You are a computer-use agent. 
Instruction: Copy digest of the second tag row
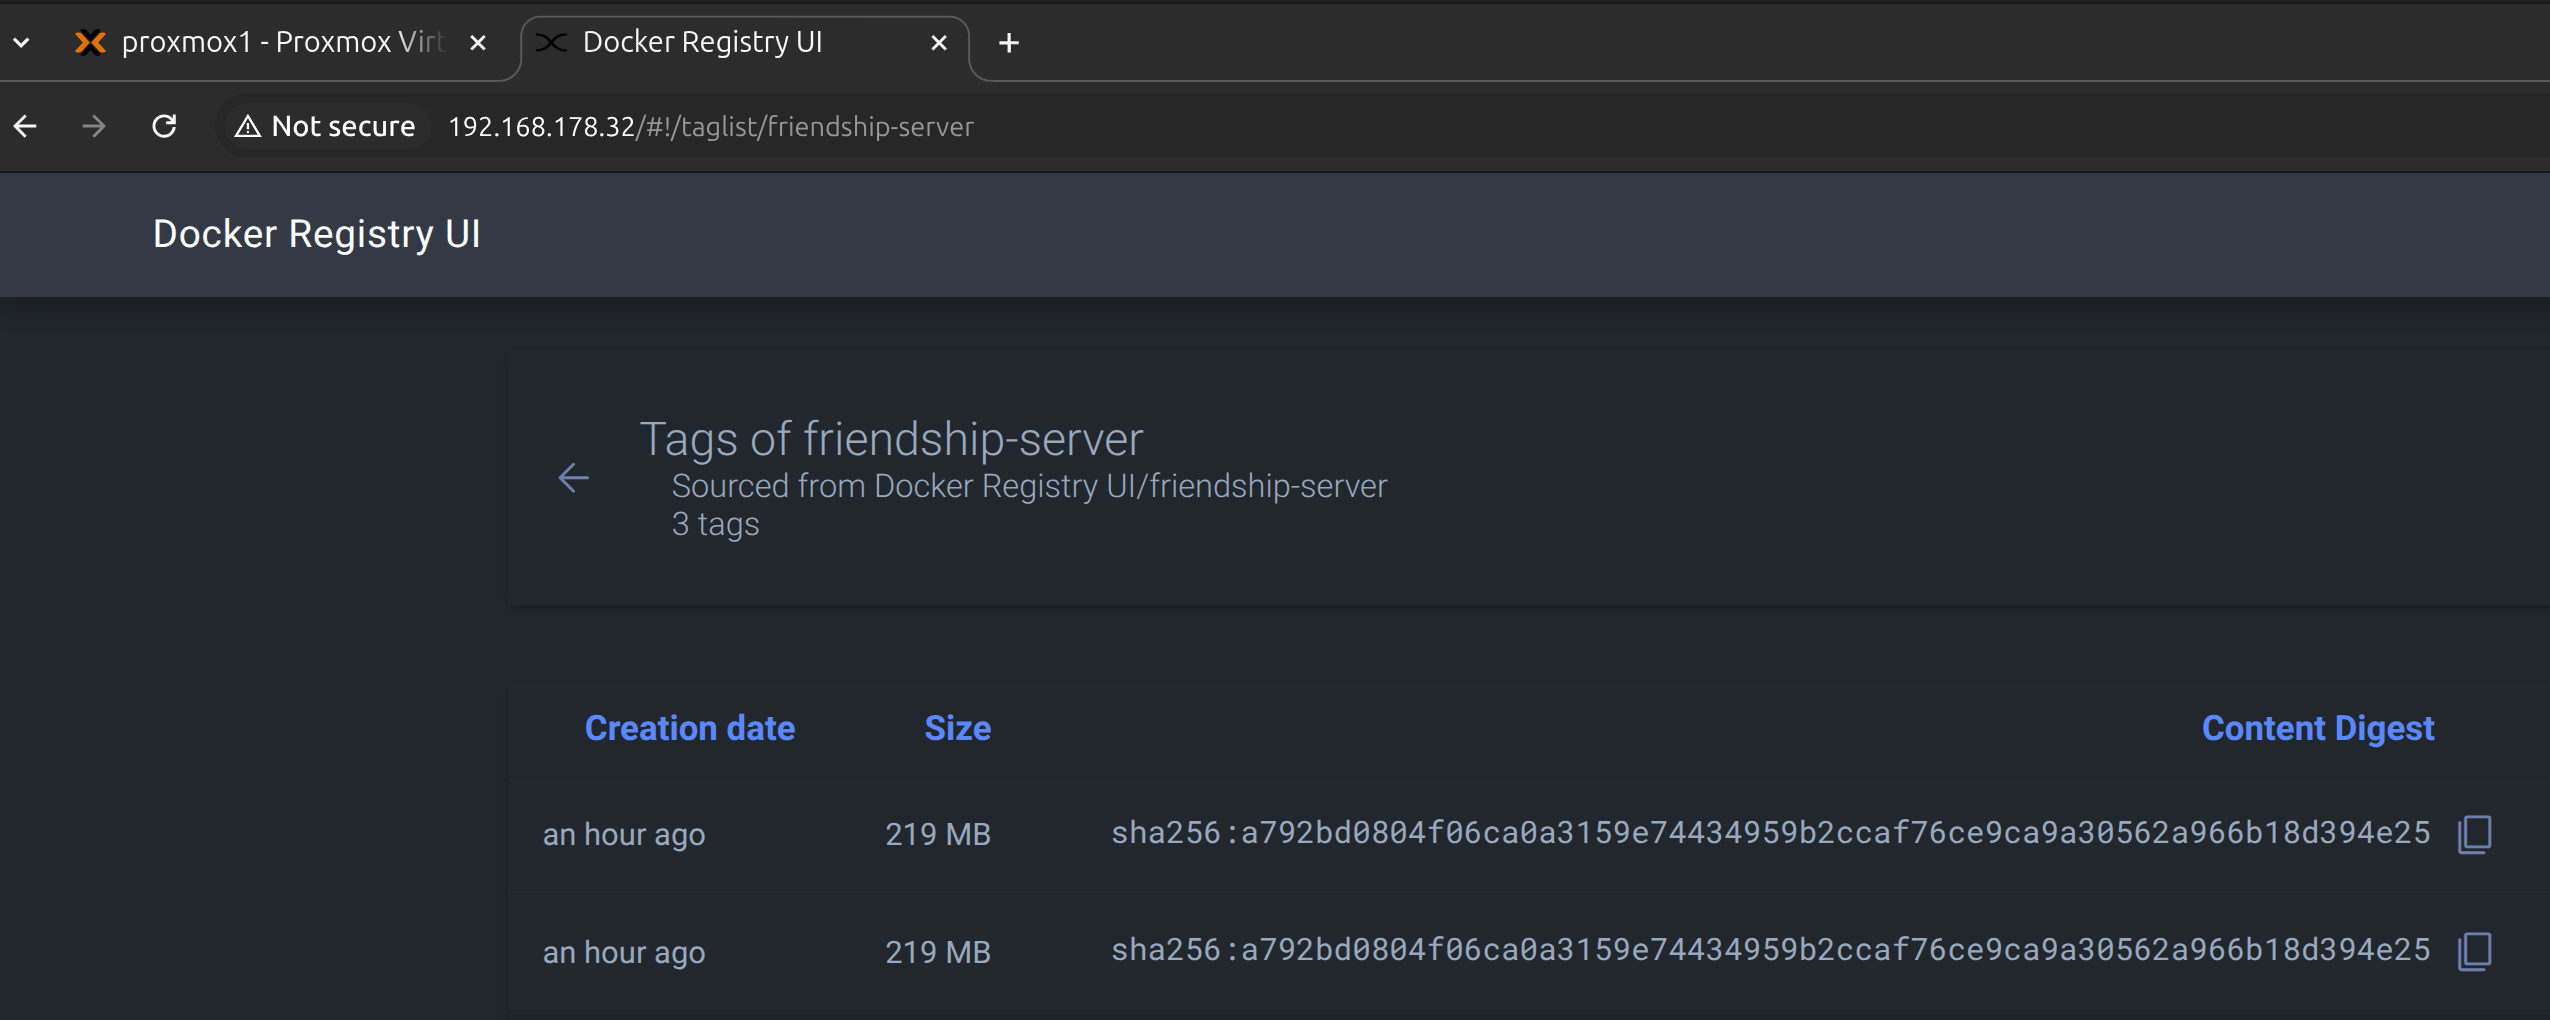click(2474, 951)
